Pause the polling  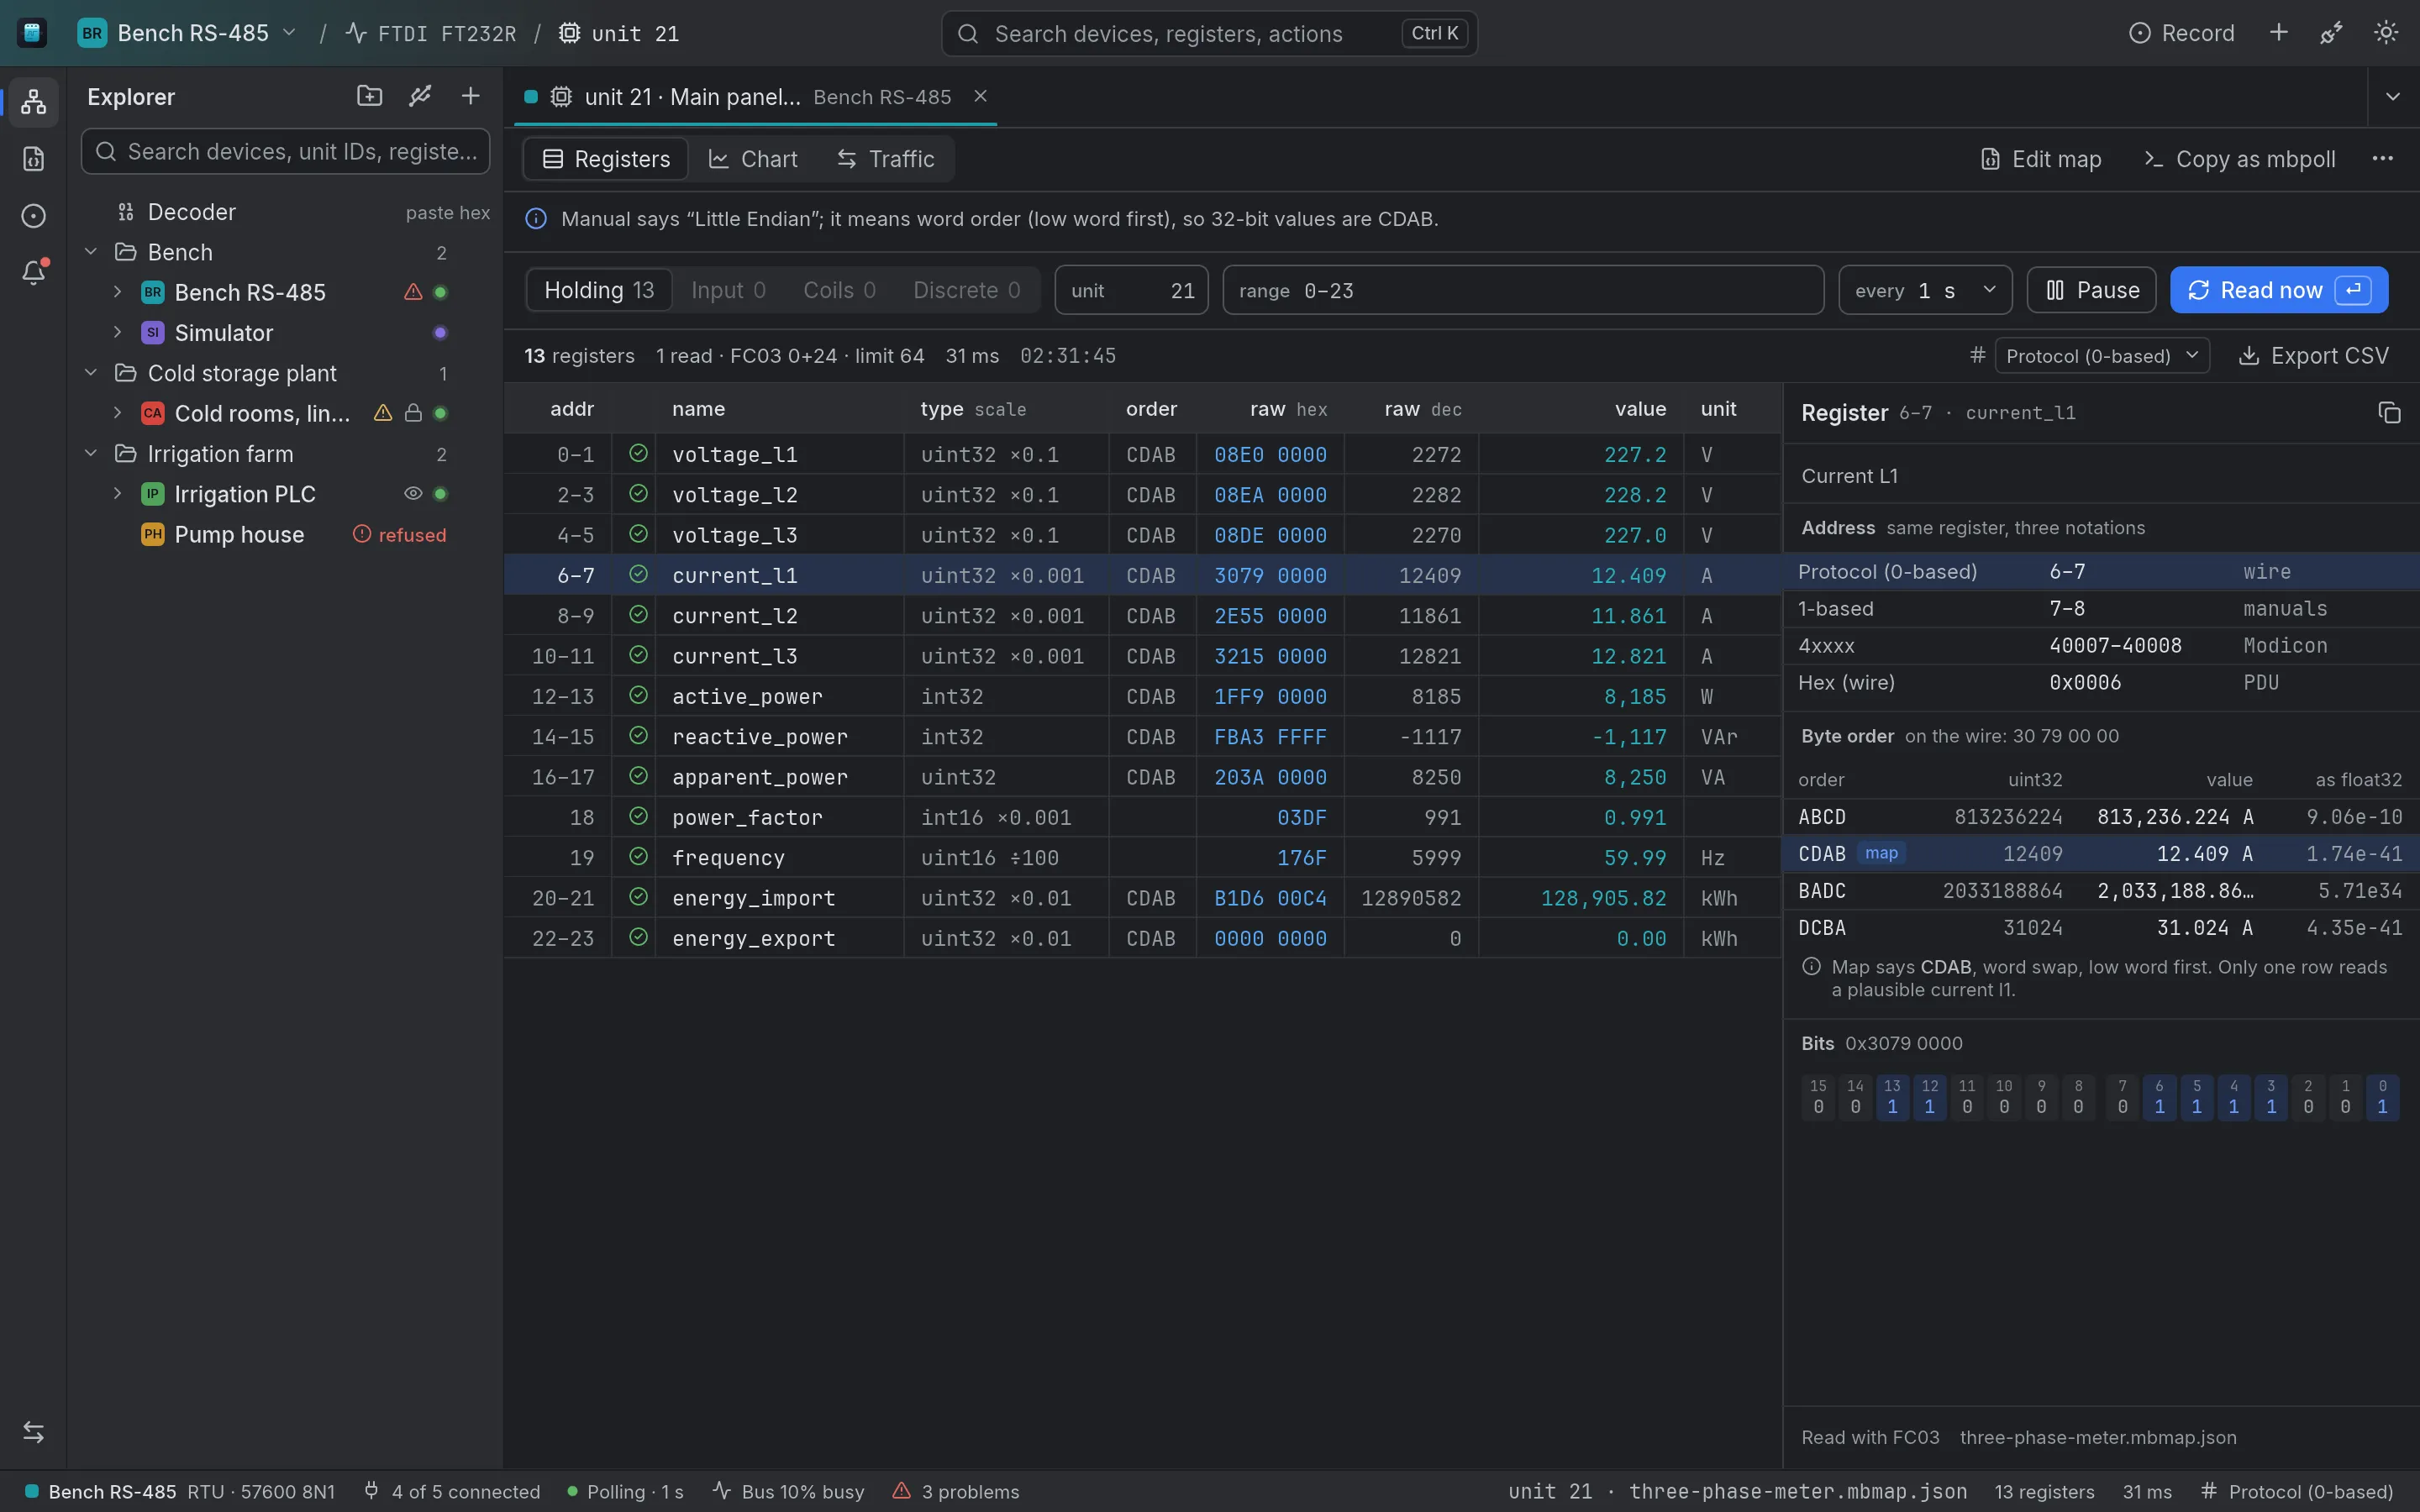pos(2093,290)
